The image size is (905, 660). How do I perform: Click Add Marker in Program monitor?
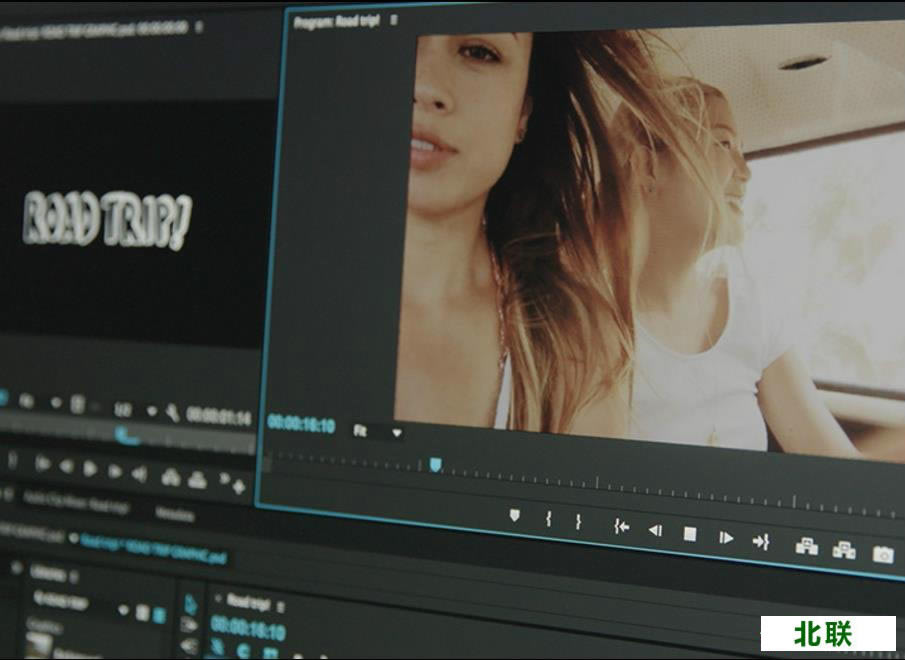[x=515, y=515]
